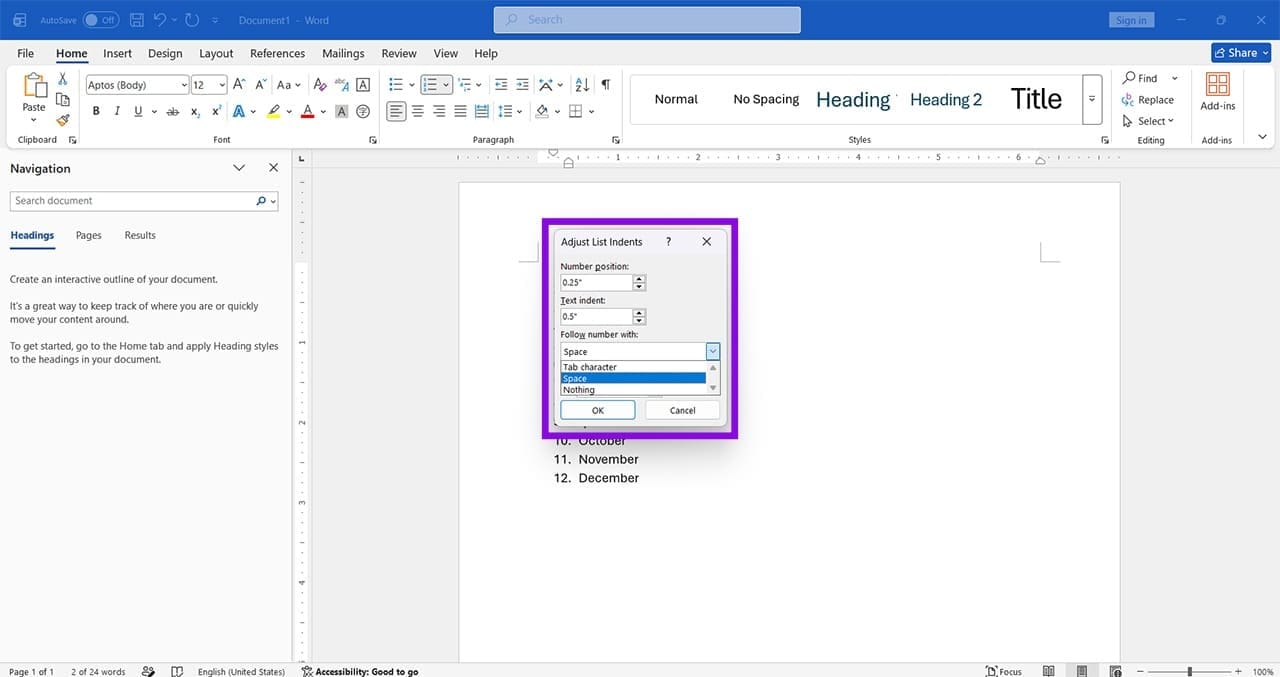Switch to Web Layout view icon
The height and width of the screenshot is (677, 1280).
1113,671
